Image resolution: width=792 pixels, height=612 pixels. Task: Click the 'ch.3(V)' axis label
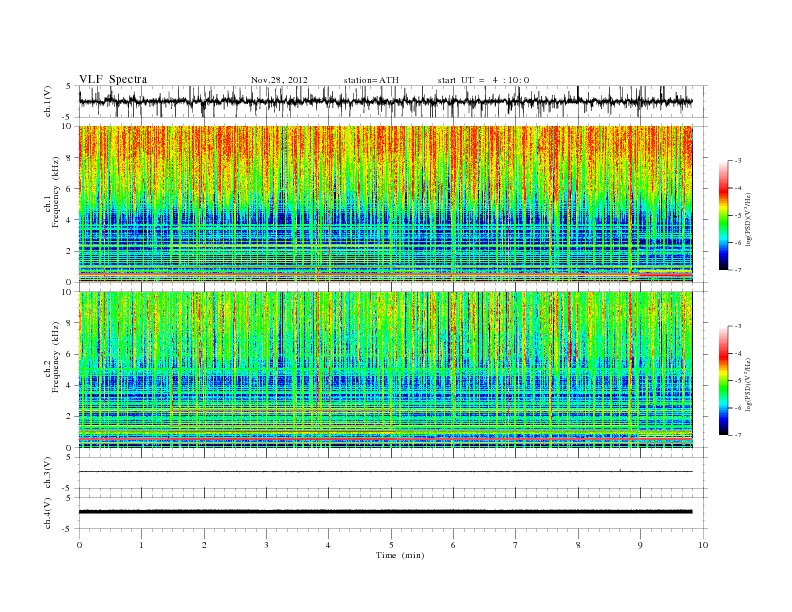[x=48, y=473]
